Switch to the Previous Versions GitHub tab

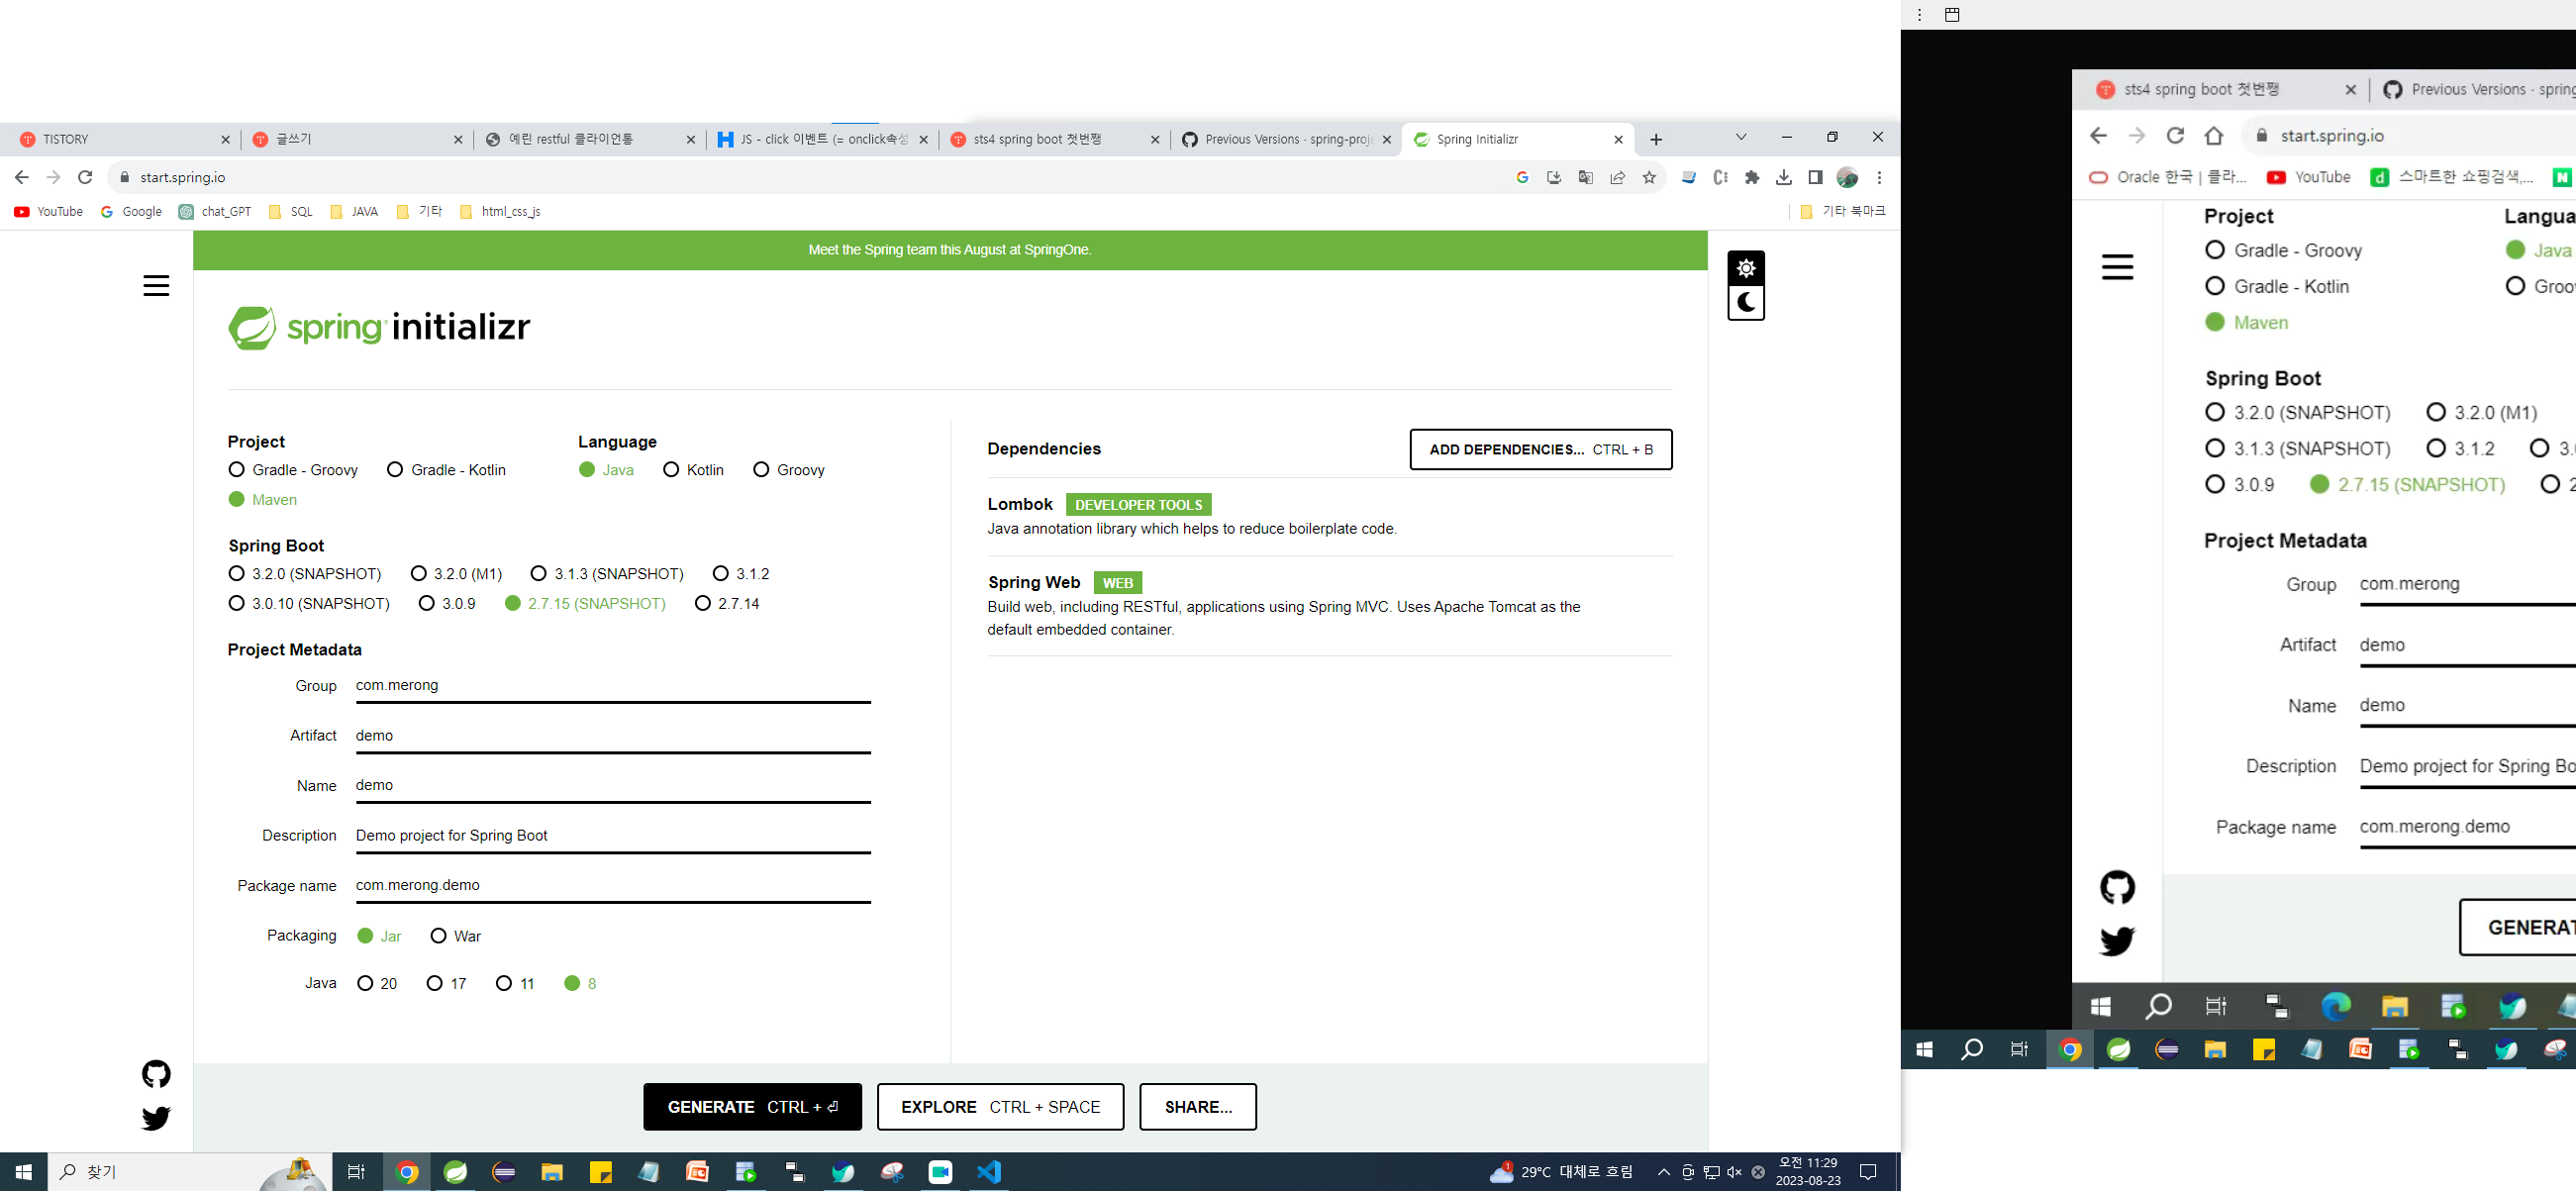click(x=1286, y=140)
